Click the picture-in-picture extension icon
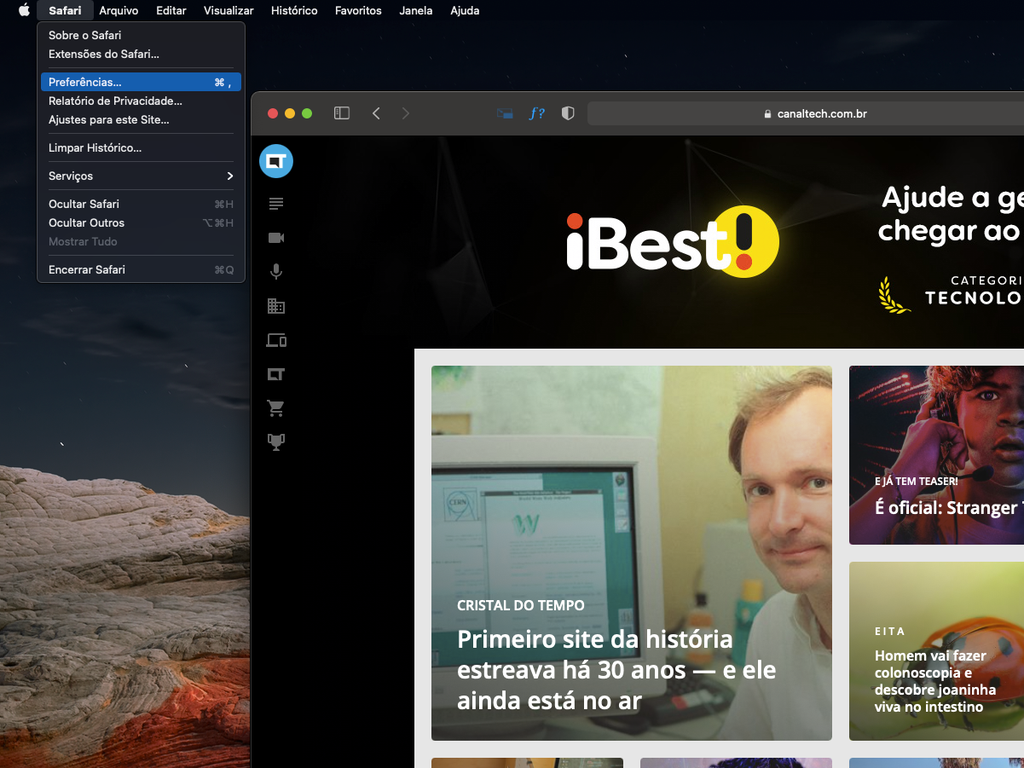 tap(505, 114)
